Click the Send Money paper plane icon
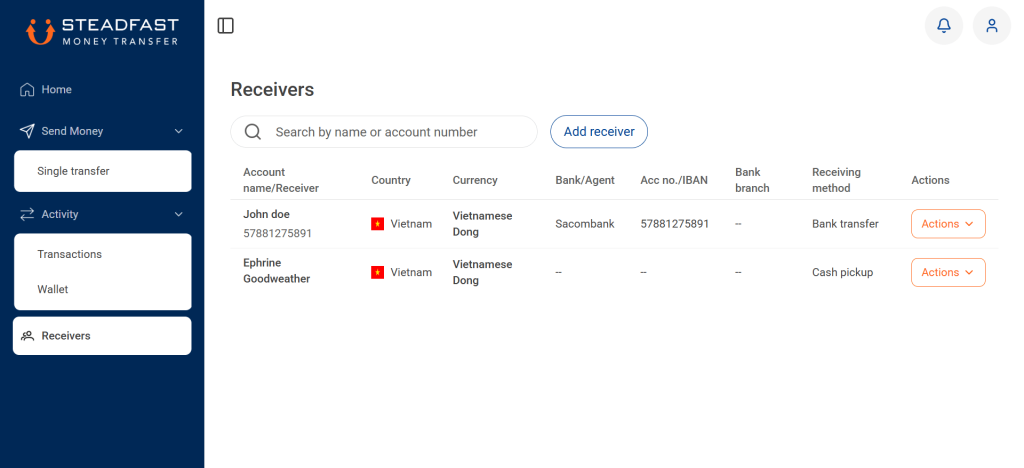1024x468 pixels. click(27, 131)
